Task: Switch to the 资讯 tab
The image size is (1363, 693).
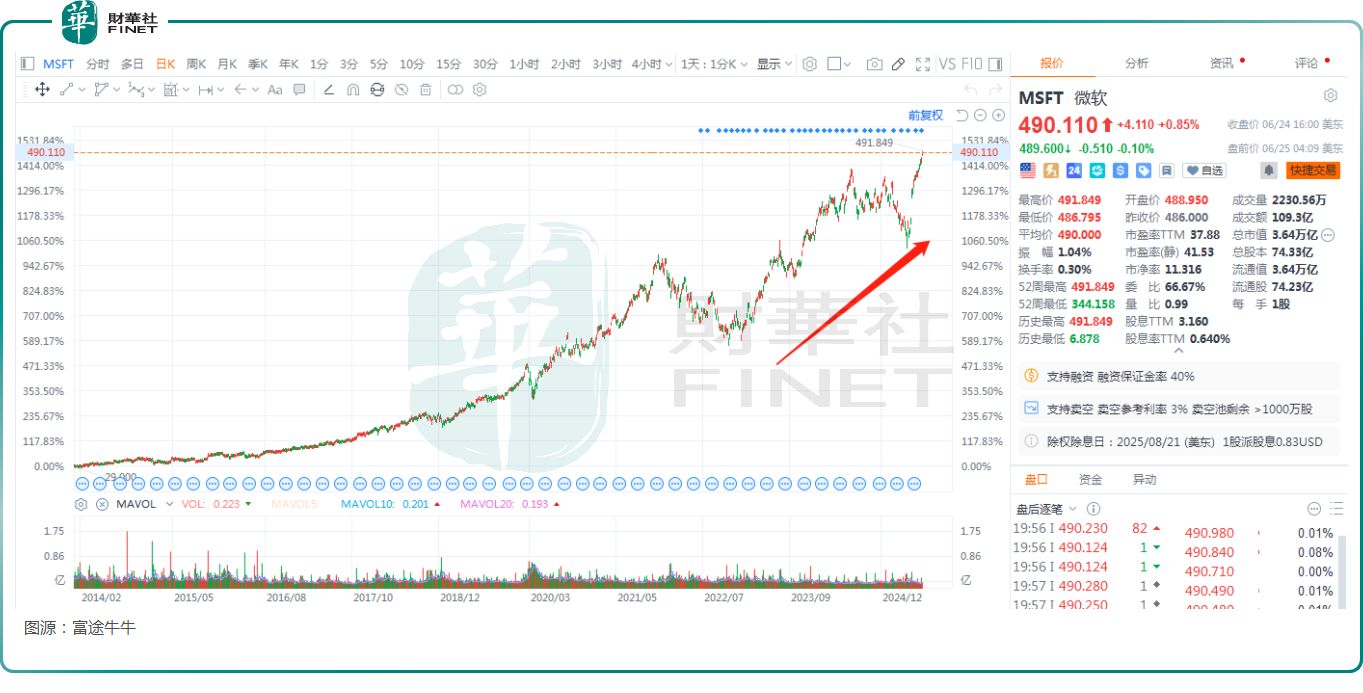Action: (1222, 63)
